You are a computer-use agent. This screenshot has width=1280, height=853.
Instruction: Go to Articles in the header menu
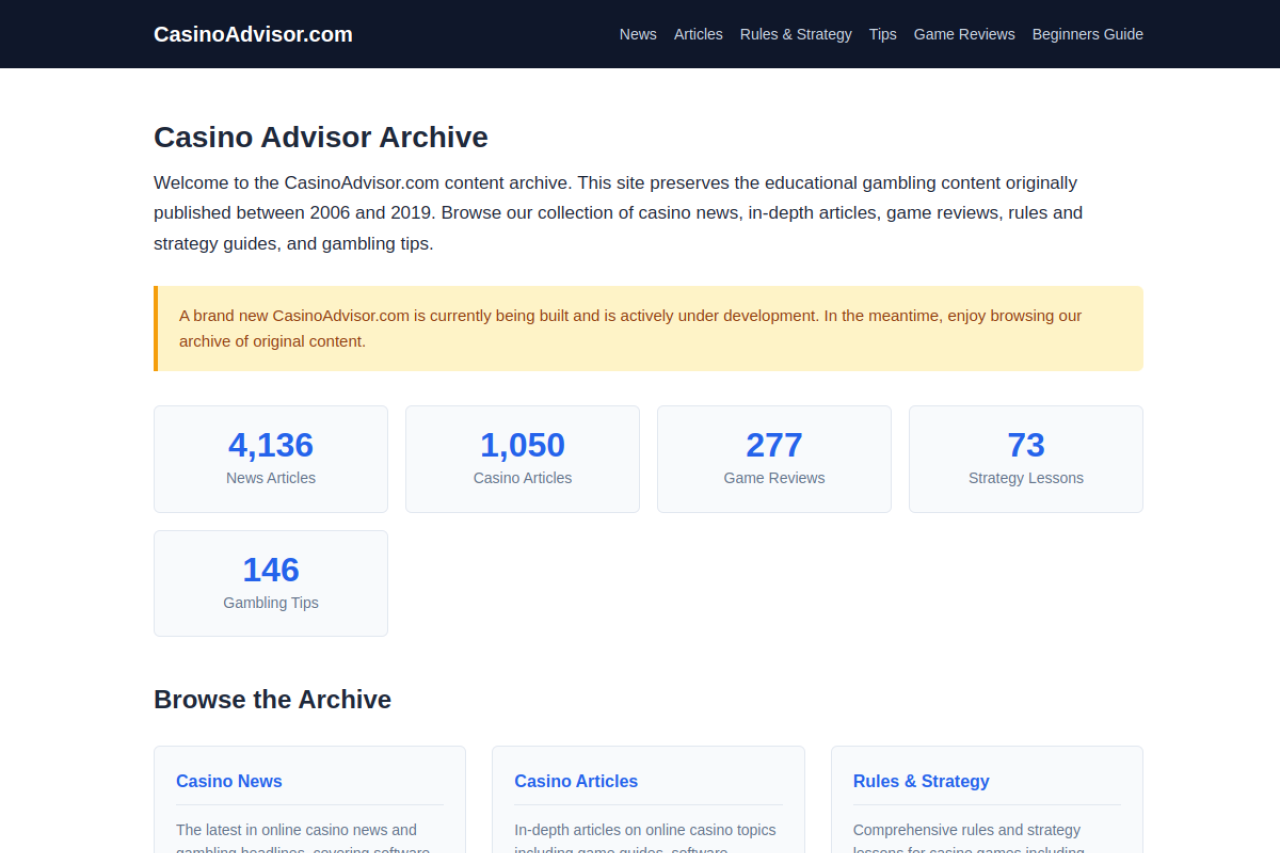pos(698,34)
